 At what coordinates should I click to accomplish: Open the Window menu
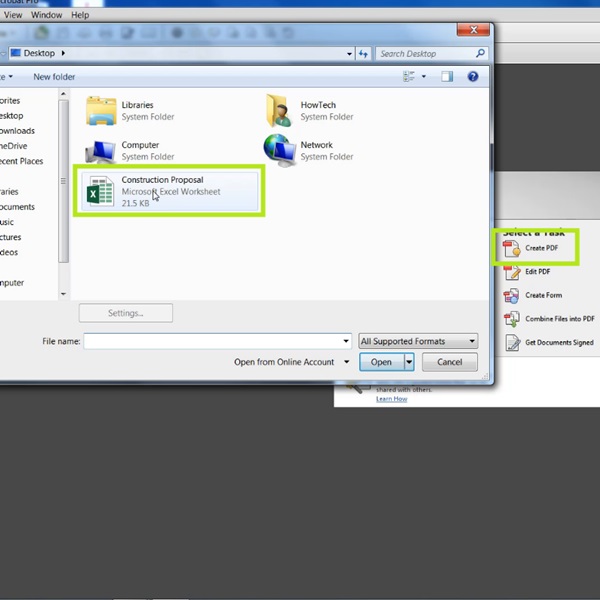[46, 15]
